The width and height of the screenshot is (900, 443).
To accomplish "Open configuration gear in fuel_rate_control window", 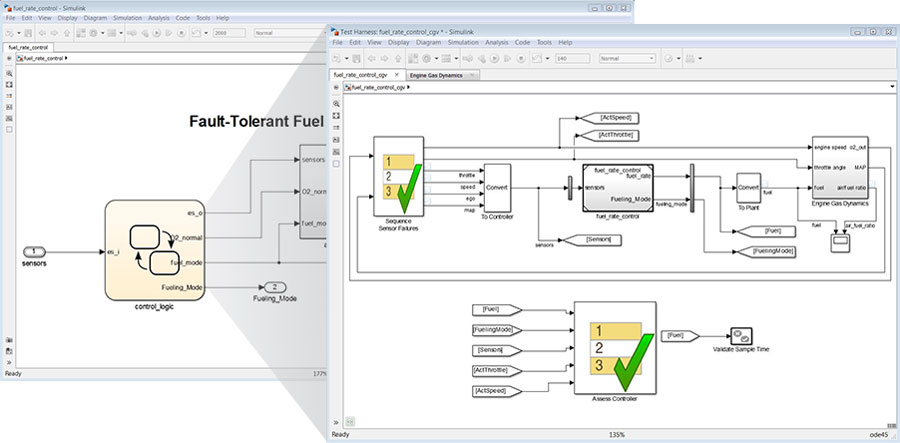I will pyautogui.click(x=93, y=33).
